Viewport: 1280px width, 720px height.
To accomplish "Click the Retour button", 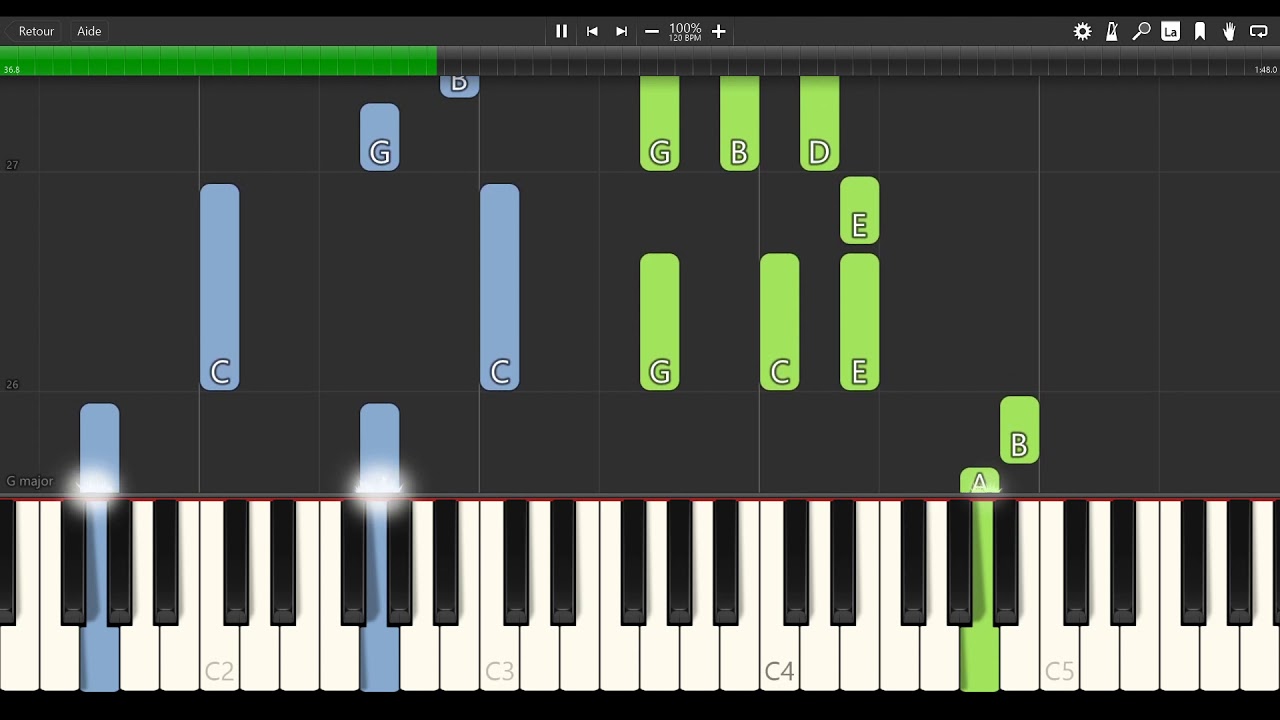I will [36, 31].
